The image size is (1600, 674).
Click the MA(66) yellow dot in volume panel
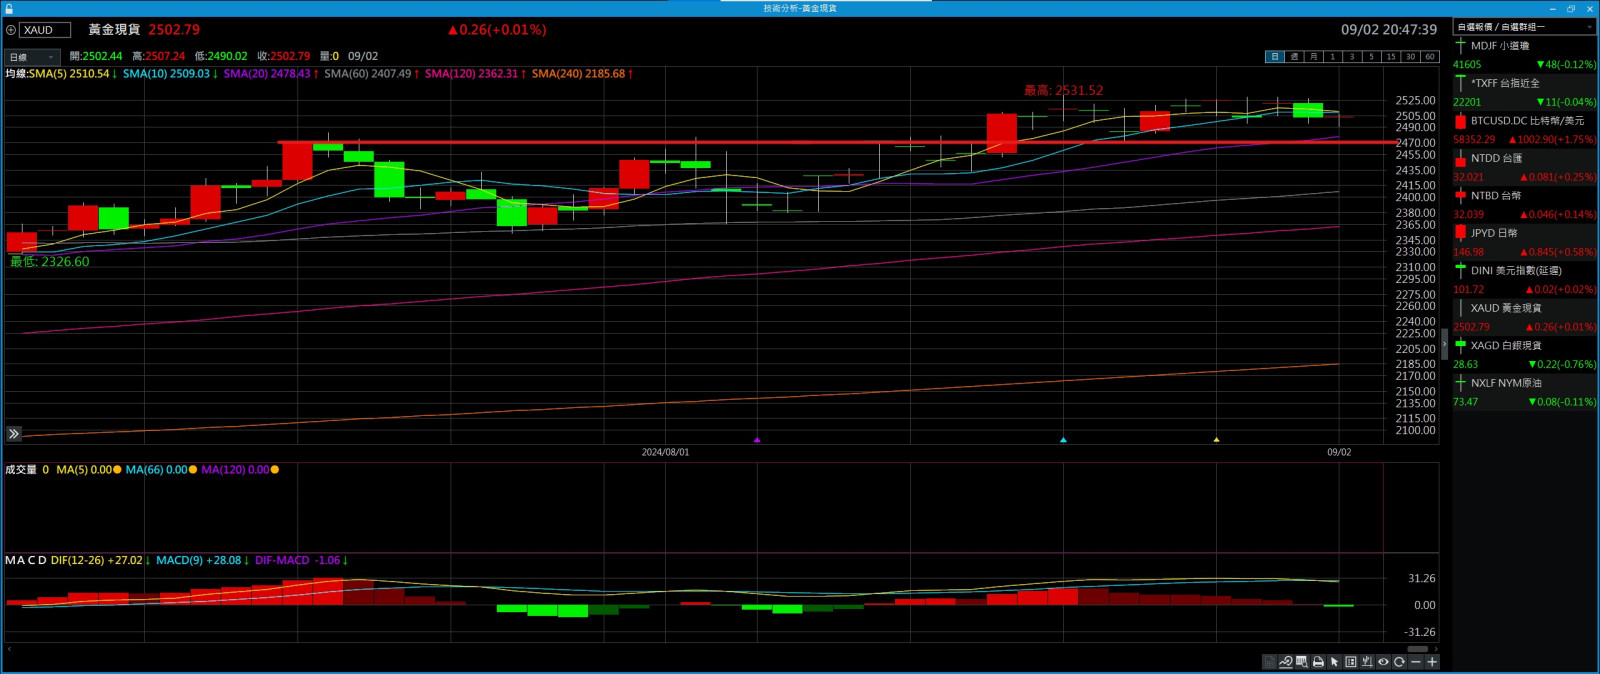(x=192, y=470)
